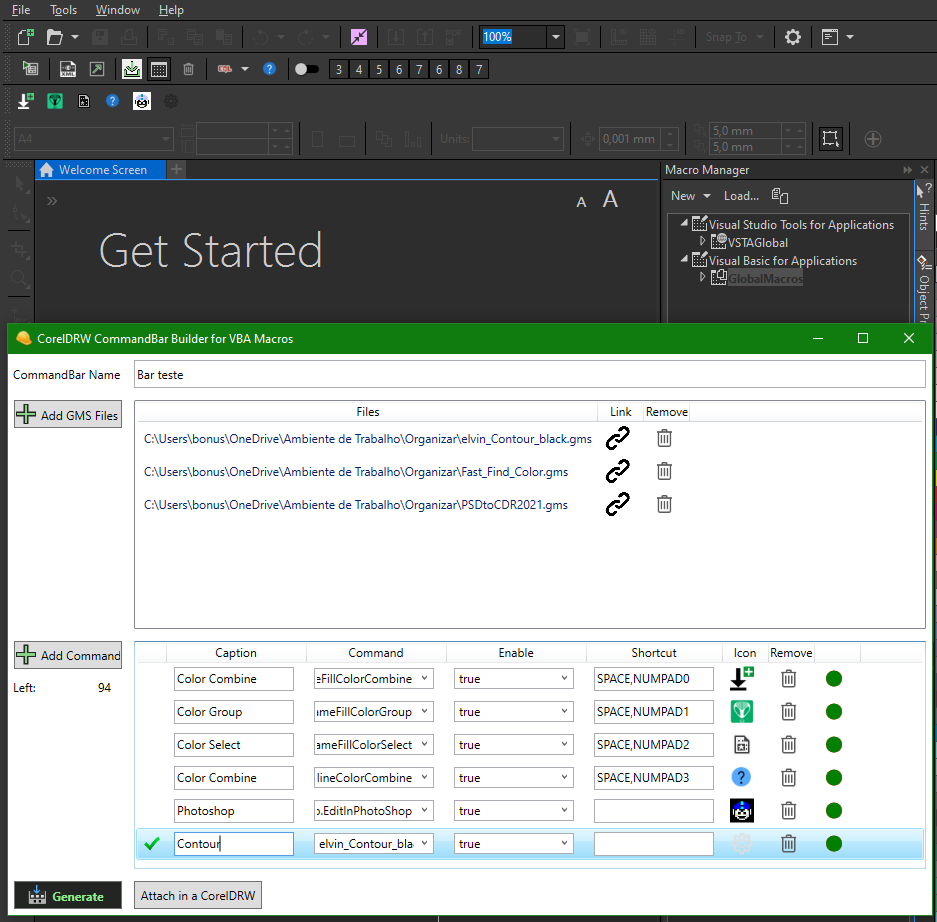Click the Options gear icon in top toolbar
The height and width of the screenshot is (922, 937).
coord(792,37)
